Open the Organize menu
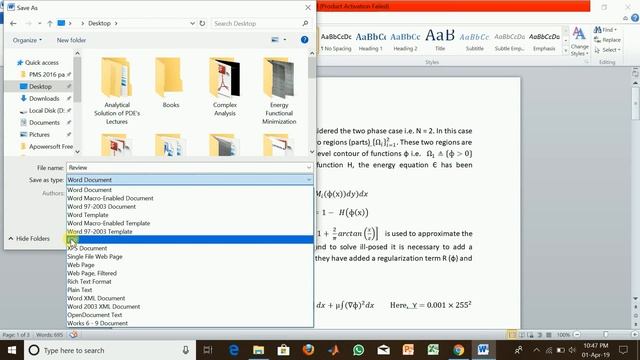 click(27, 40)
